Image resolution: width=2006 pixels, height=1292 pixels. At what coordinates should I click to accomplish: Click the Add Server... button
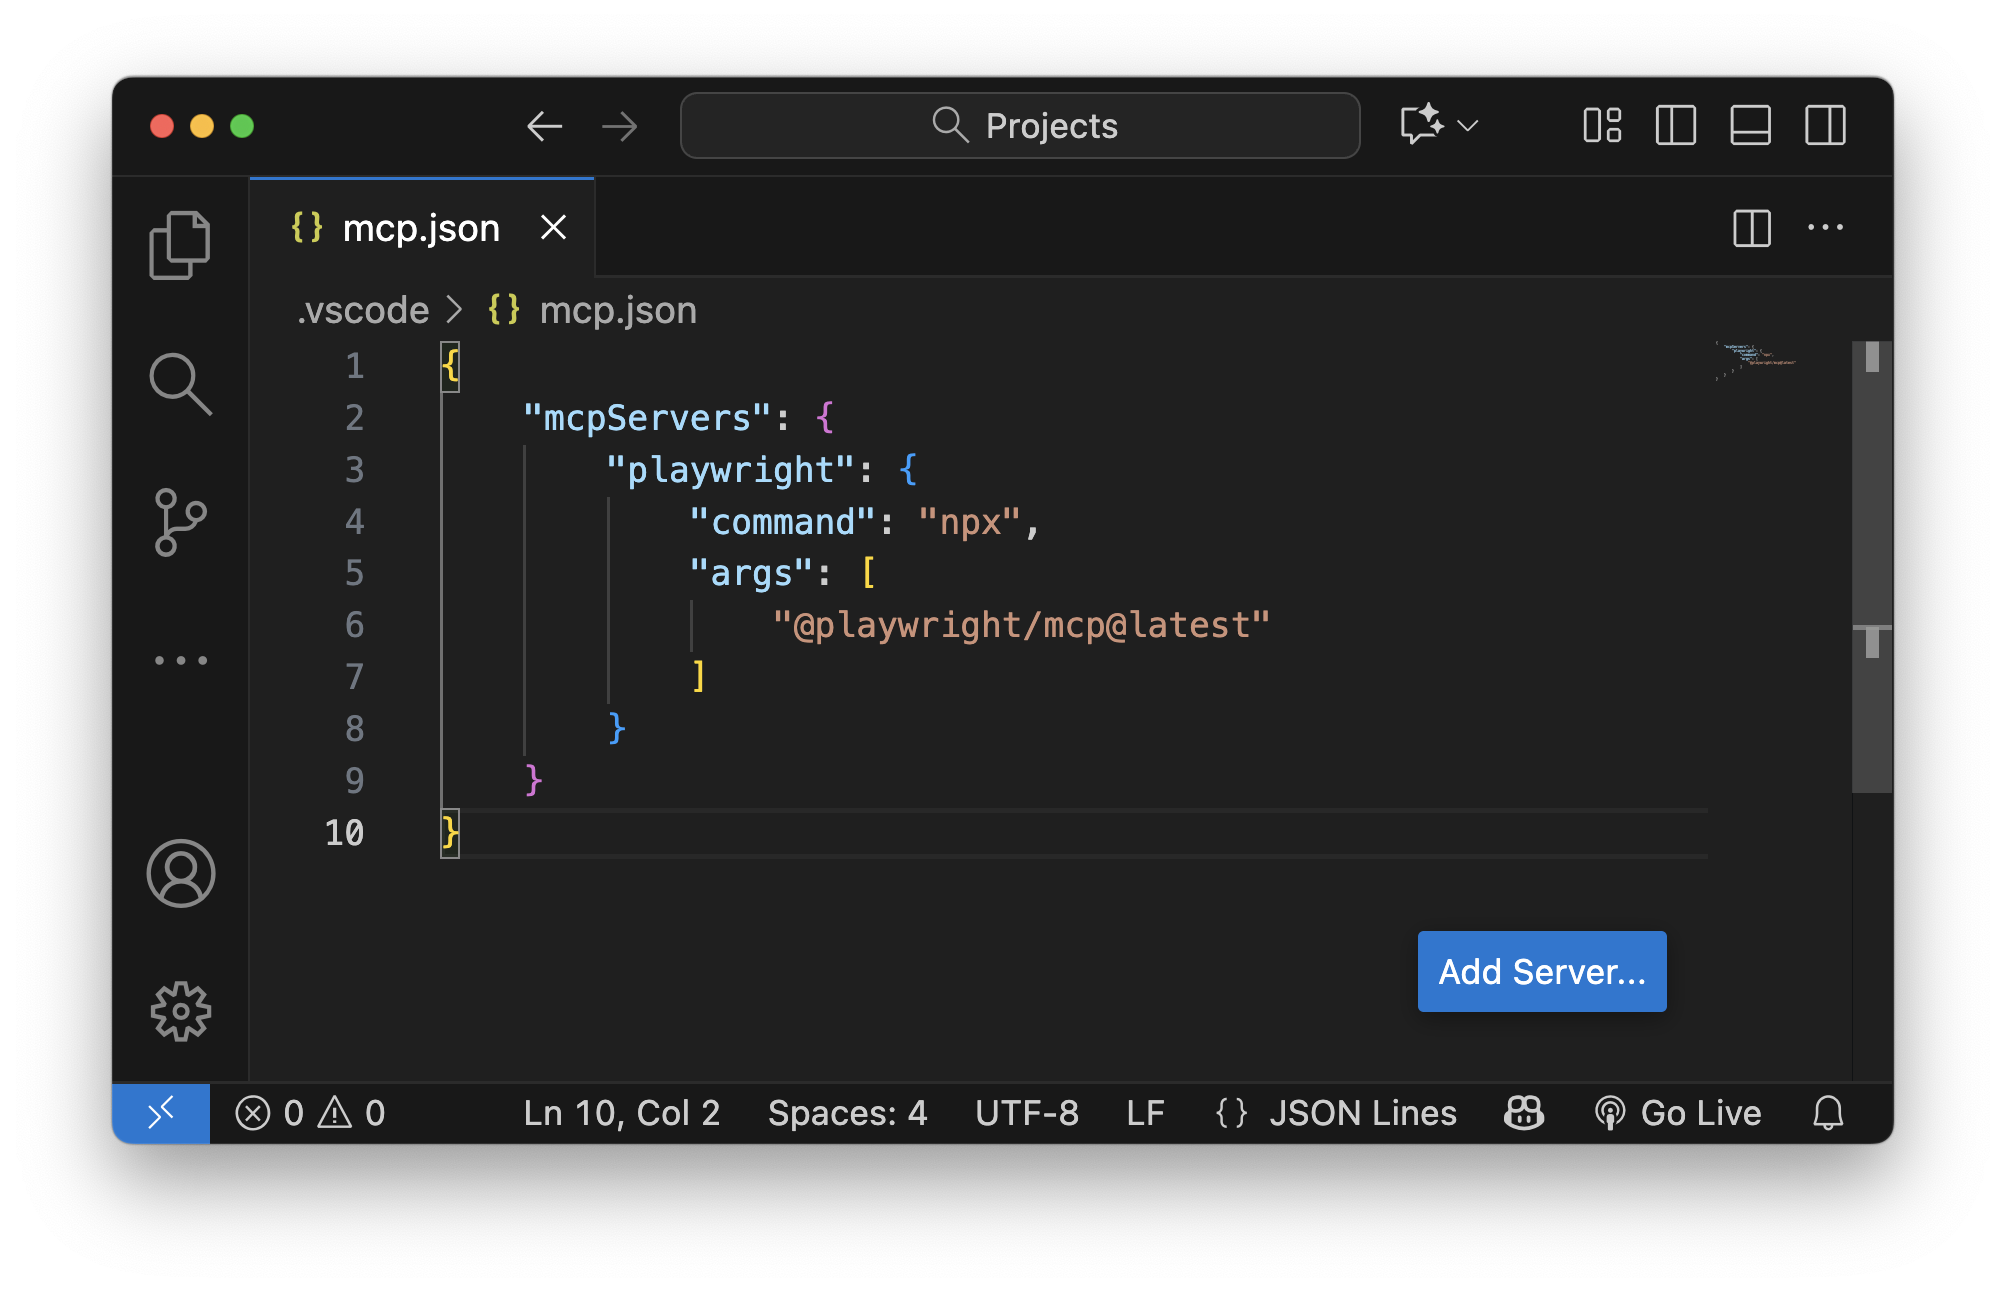[1541, 971]
